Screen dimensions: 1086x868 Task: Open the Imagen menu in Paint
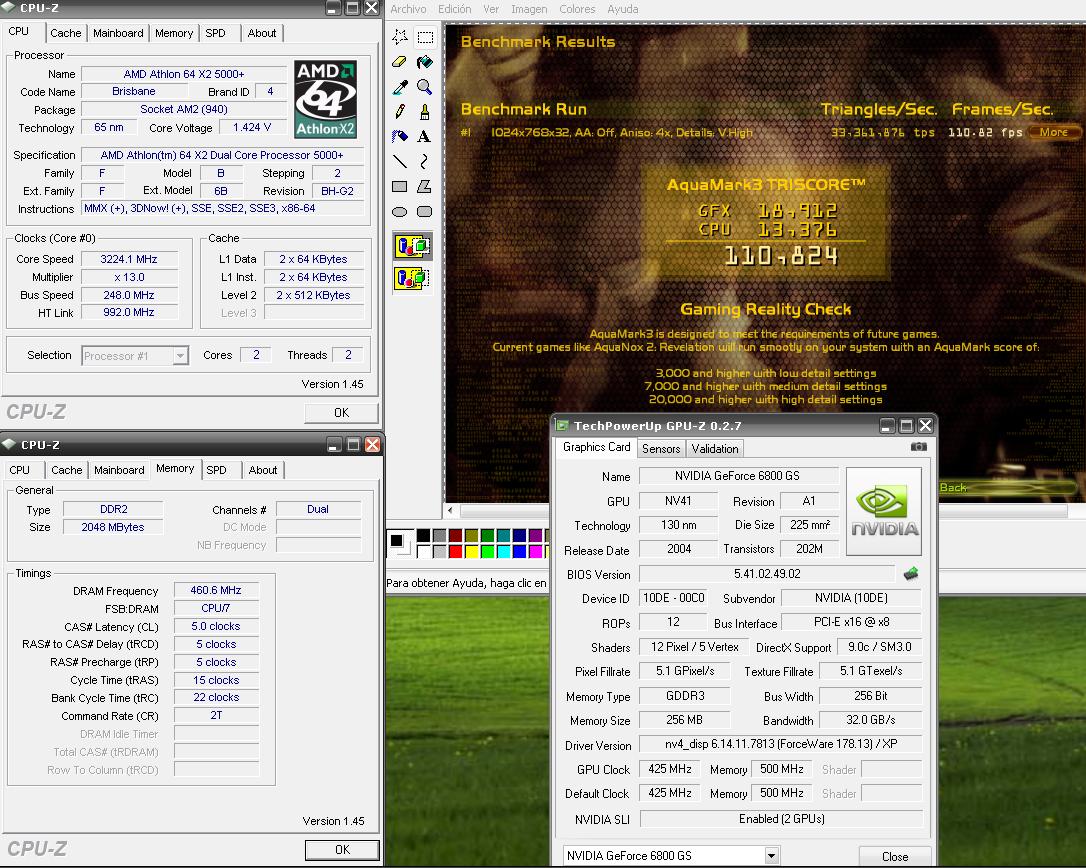tap(529, 9)
